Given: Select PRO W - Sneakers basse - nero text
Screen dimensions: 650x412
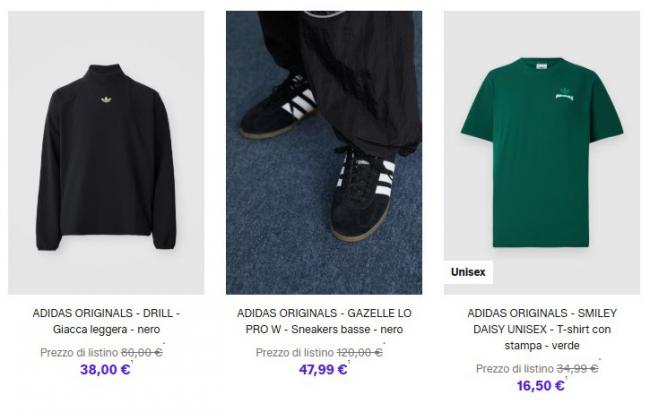Looking at the screenshot, I should [x=324, y=330].
